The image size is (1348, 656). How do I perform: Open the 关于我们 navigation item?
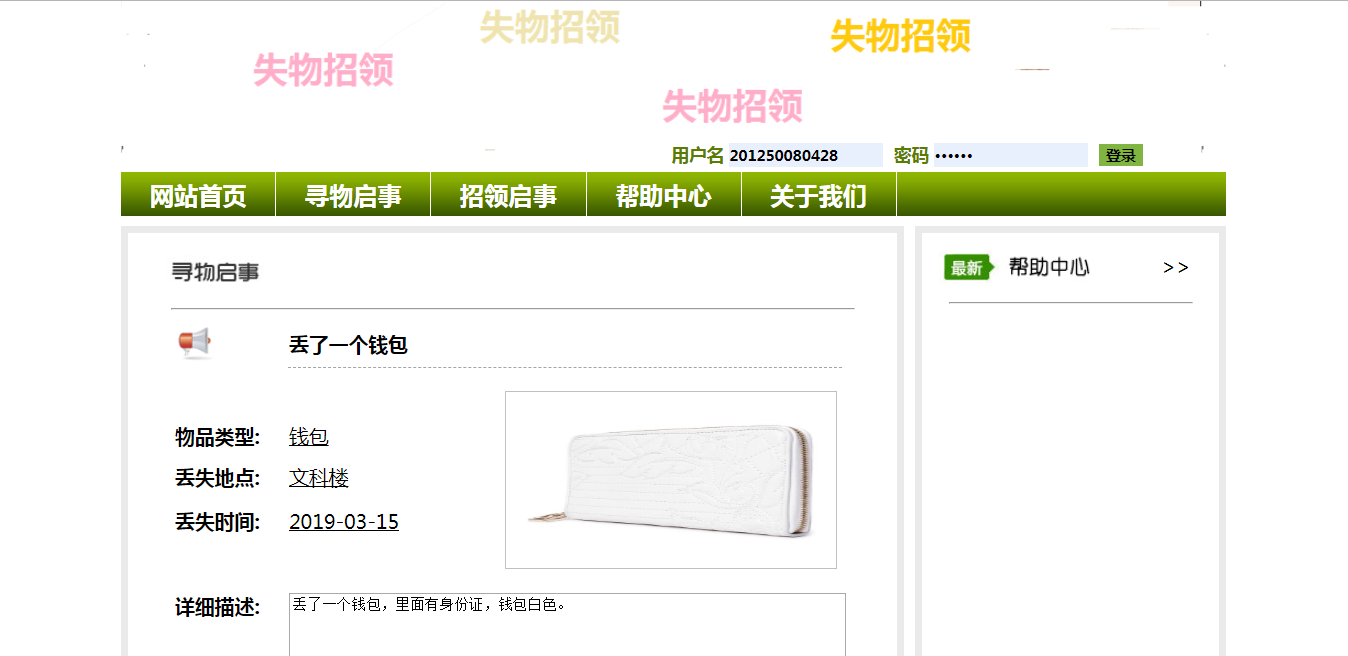819,195
